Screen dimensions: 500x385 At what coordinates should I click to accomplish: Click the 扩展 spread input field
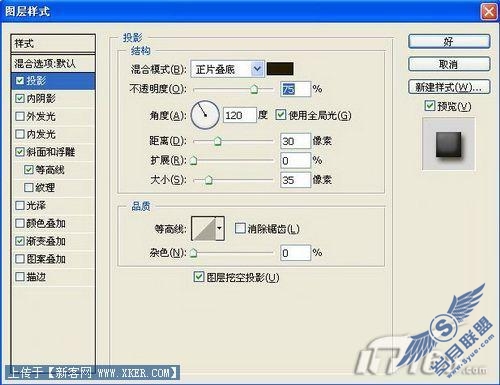[295, 161]
